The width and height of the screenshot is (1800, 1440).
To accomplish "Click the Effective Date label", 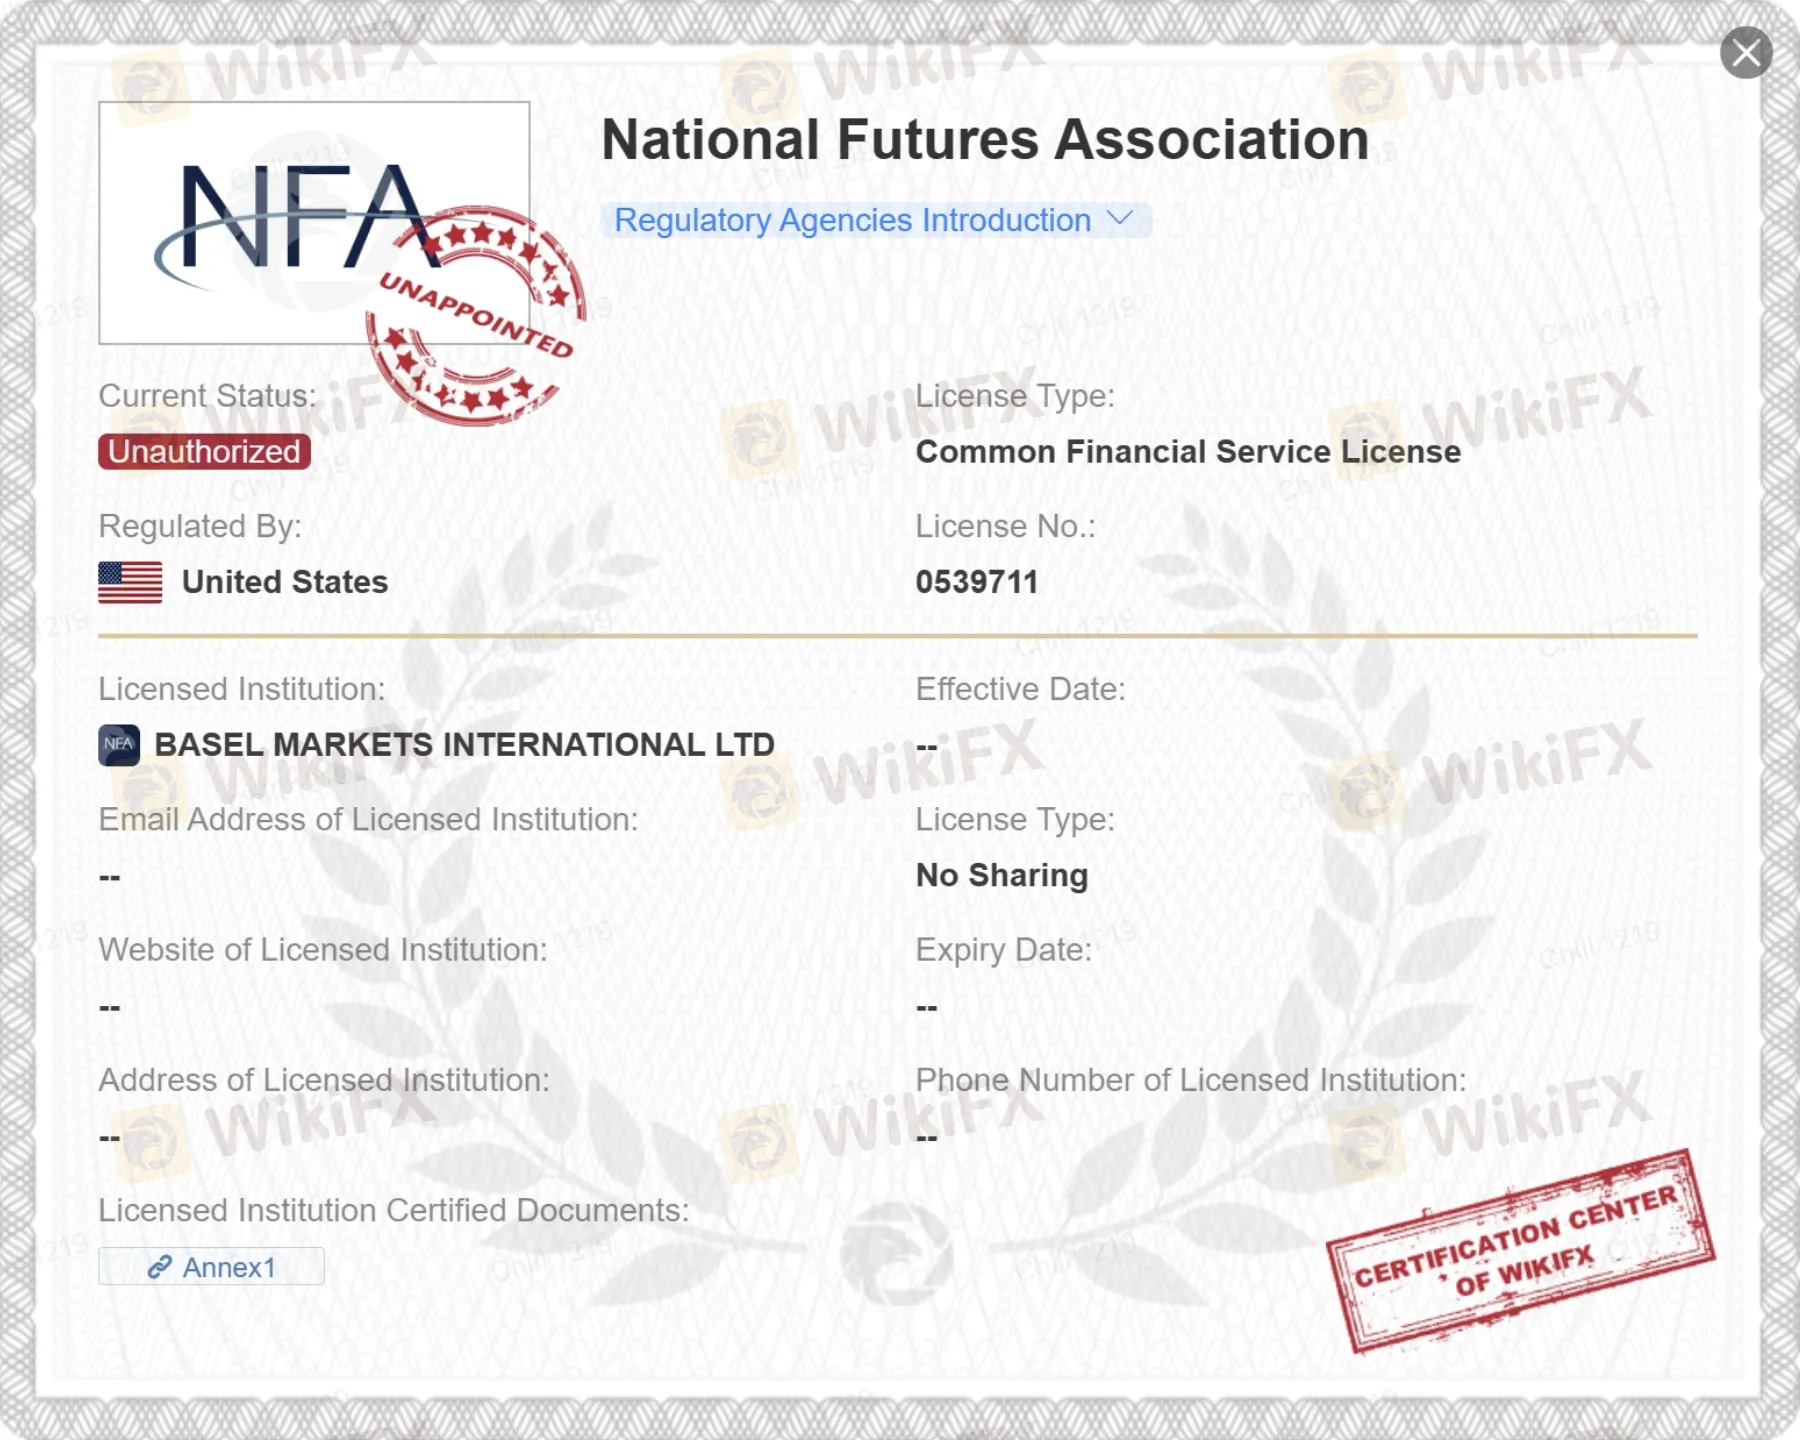I will tap(1021, 689).
